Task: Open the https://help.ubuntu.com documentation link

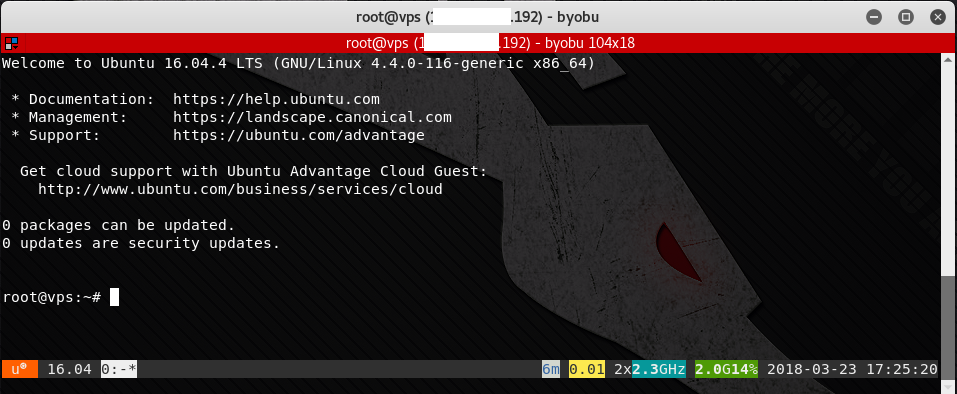Action: (276, 99)
